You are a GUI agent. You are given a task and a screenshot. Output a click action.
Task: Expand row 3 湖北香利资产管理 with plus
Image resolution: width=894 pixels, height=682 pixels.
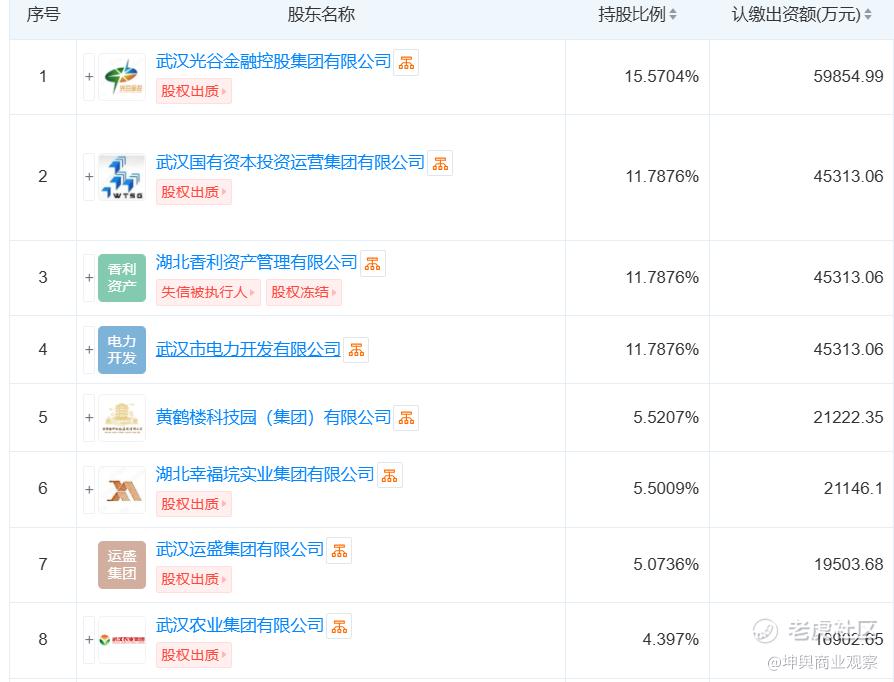click(89, 278)
